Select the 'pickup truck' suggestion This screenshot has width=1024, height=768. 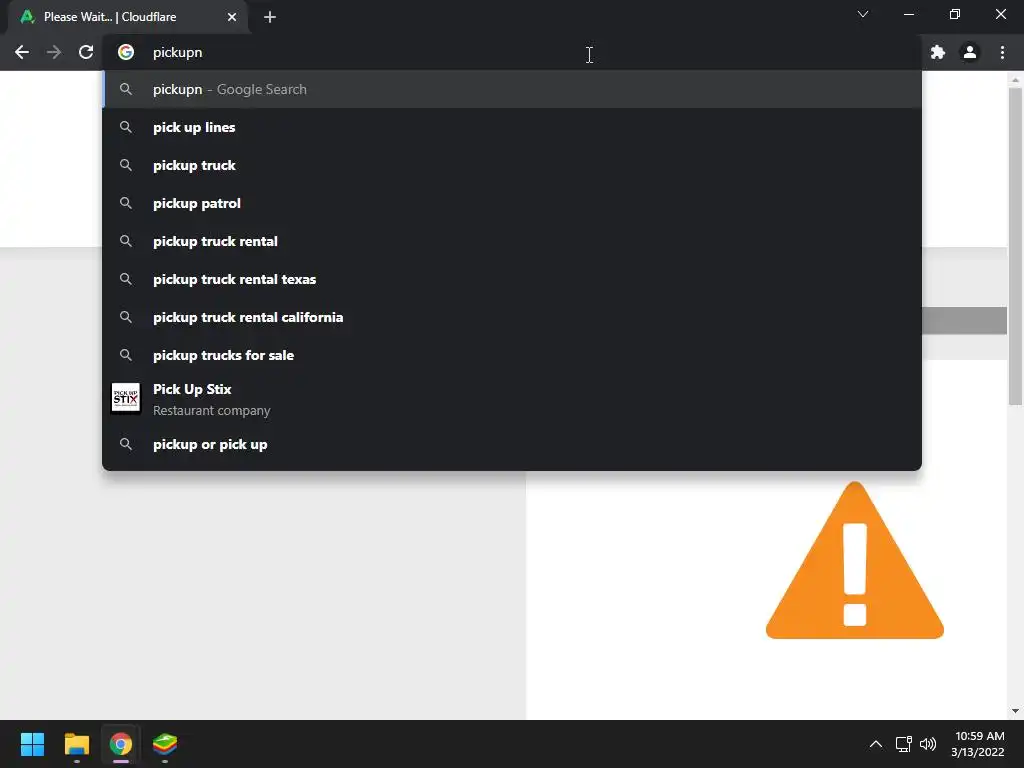tap(512, 165)
